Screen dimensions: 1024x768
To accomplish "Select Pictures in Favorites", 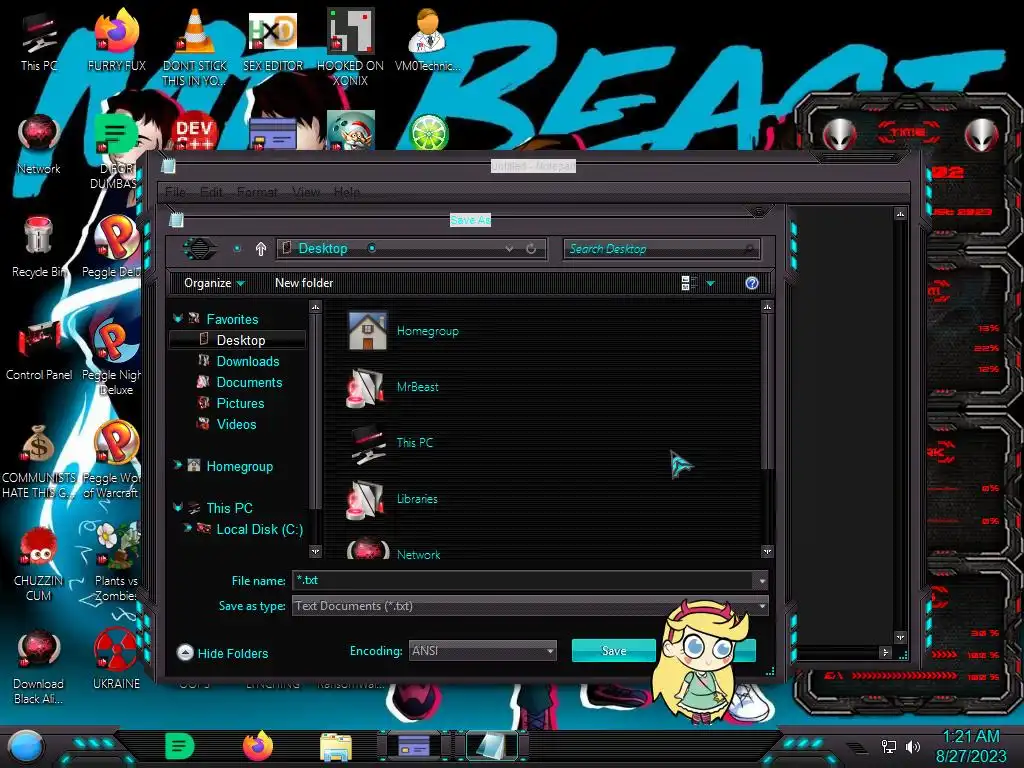I will pyautogui.click(x=240, y=403).
